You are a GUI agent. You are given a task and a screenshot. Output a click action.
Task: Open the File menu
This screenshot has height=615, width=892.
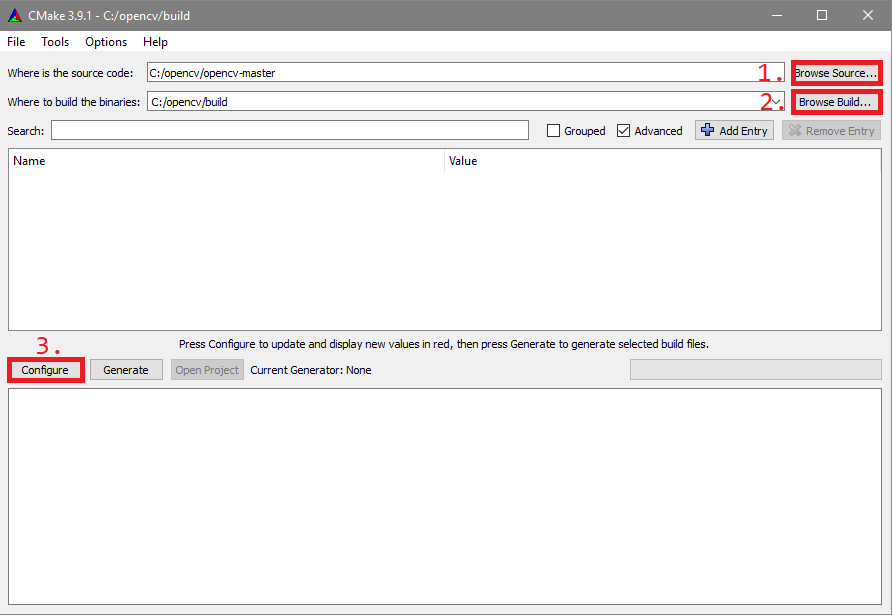(x=16, y=42)
